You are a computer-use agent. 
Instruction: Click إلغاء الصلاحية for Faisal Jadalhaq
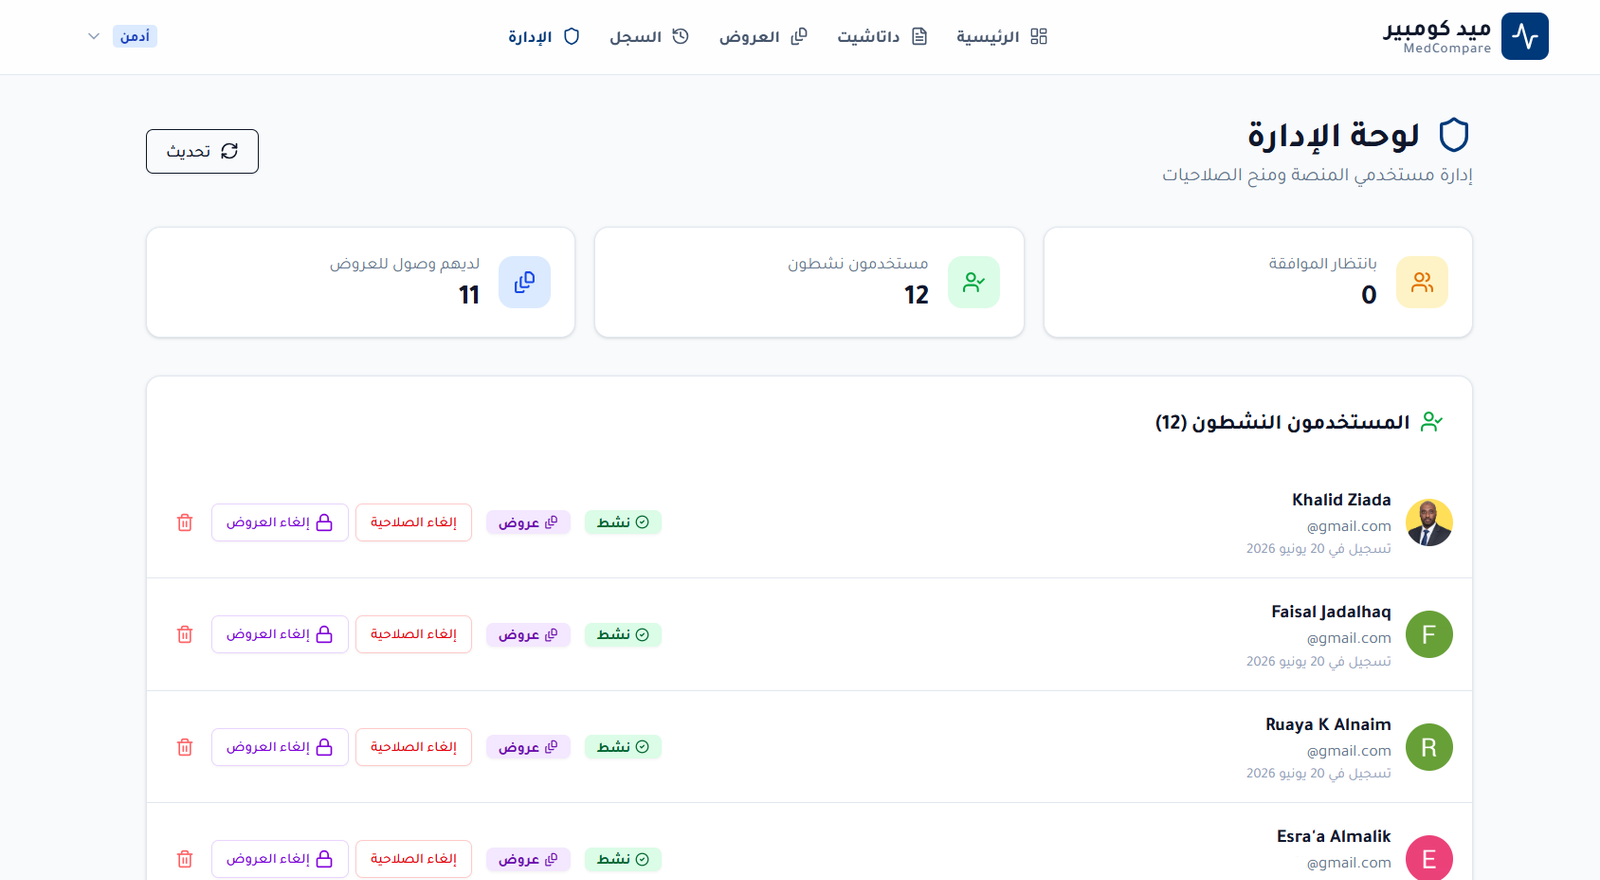[414, 634]
